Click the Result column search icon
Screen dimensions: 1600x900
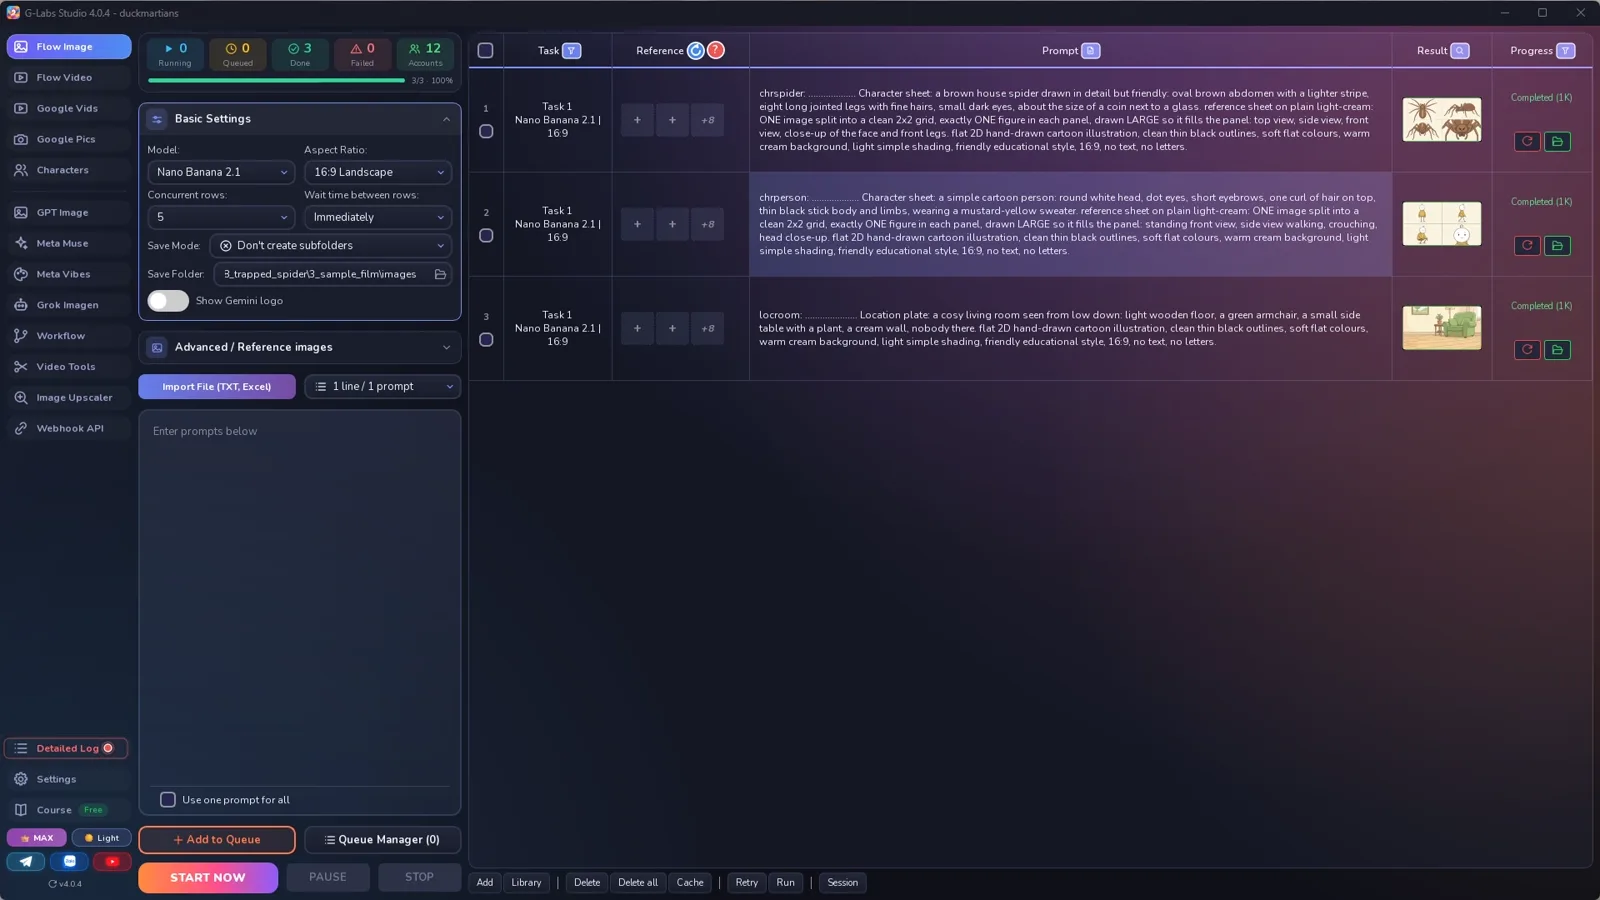pos(1460,51)
